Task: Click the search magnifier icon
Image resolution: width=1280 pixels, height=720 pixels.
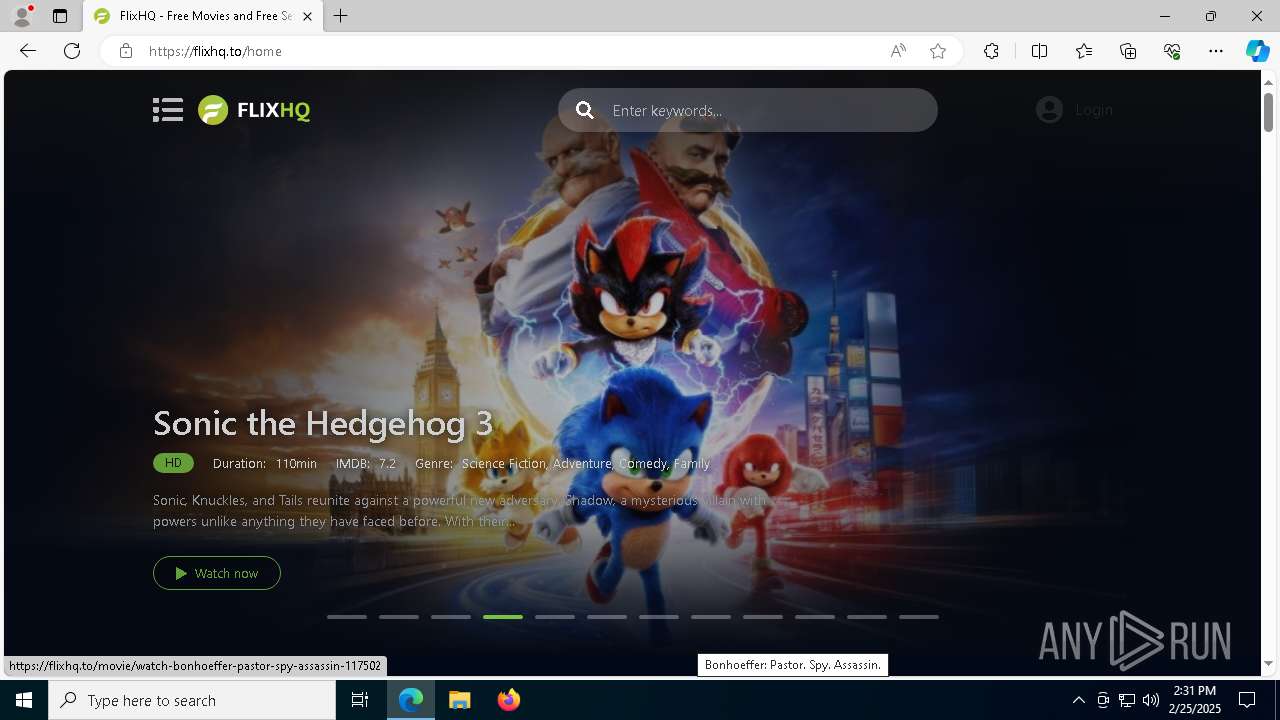Action: pyautogui.click(x=585, y=110)
